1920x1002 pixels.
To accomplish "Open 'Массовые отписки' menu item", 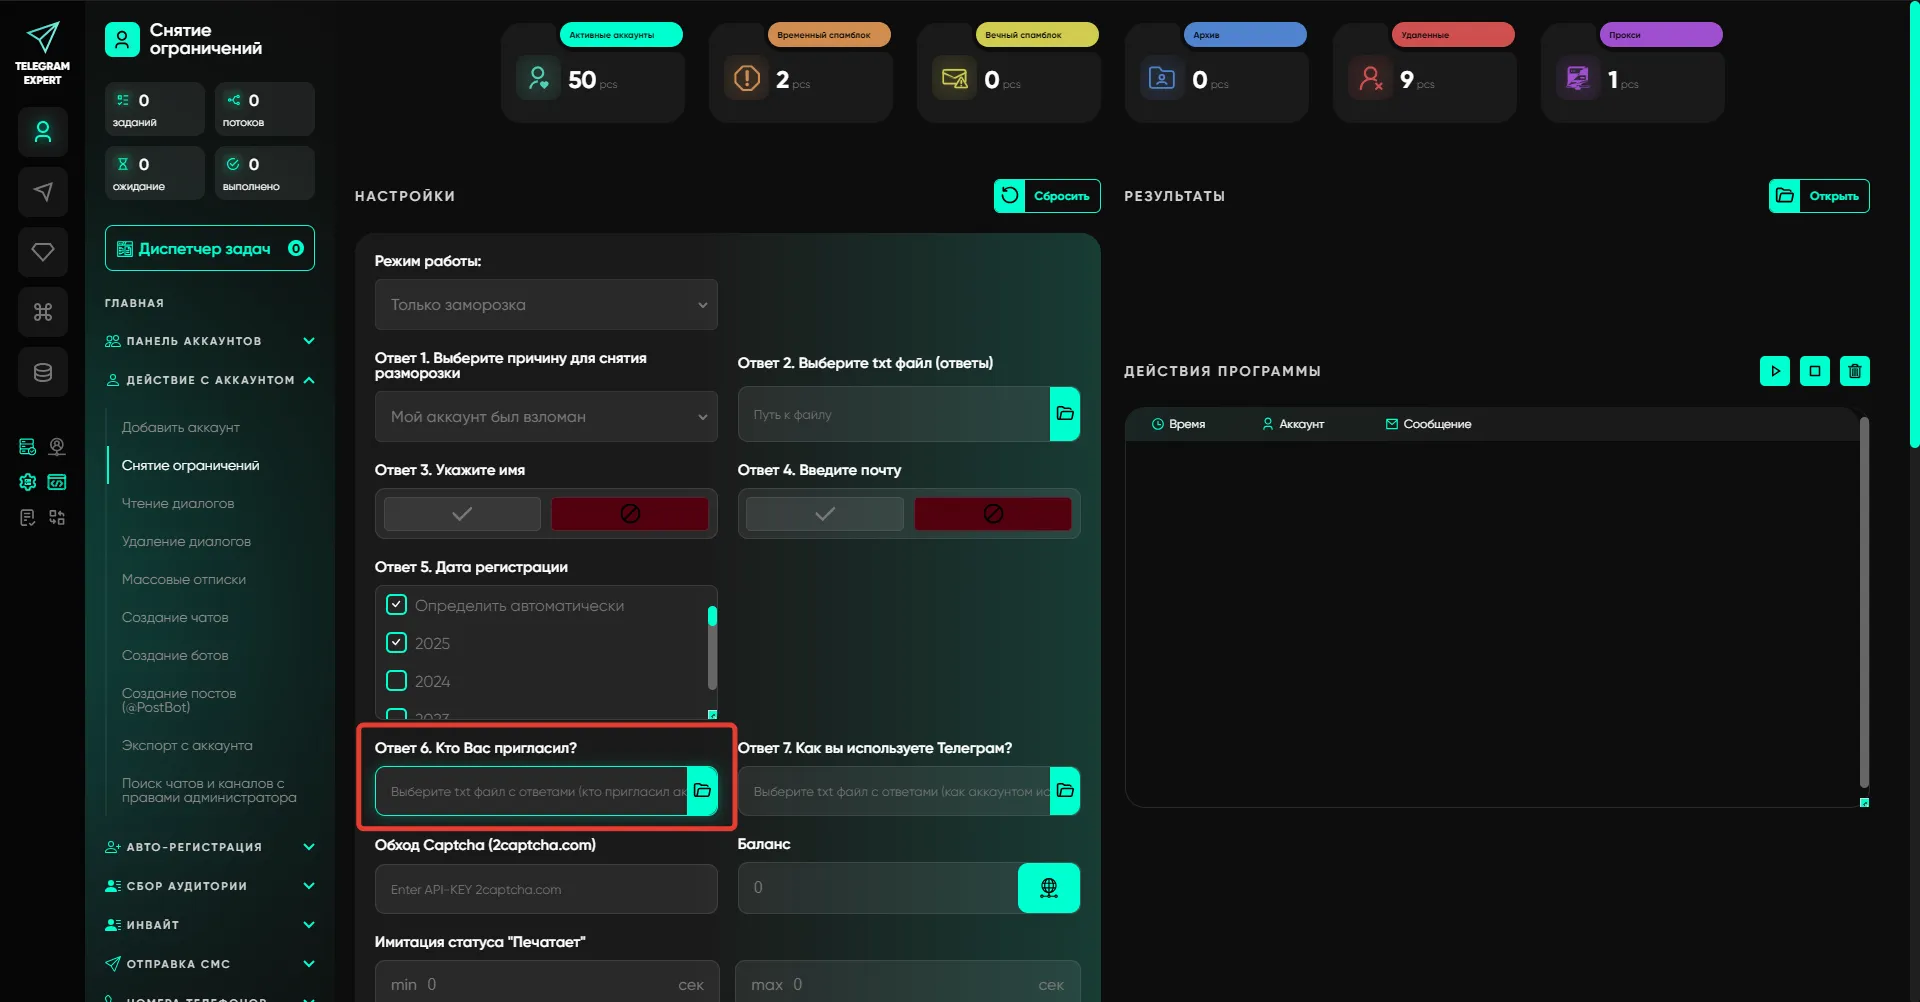I will click(184, 579).
